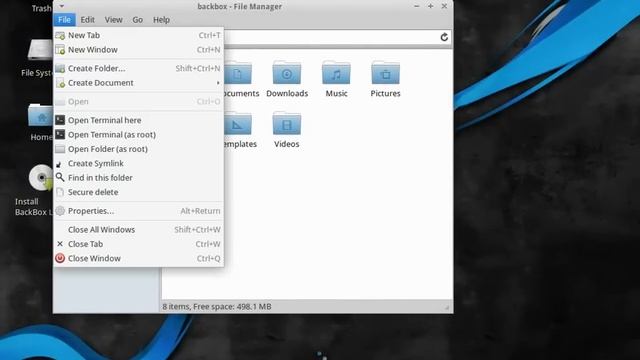Open the Go menu
The height and width of the screenshot is (360, 640).
[138, 20]
